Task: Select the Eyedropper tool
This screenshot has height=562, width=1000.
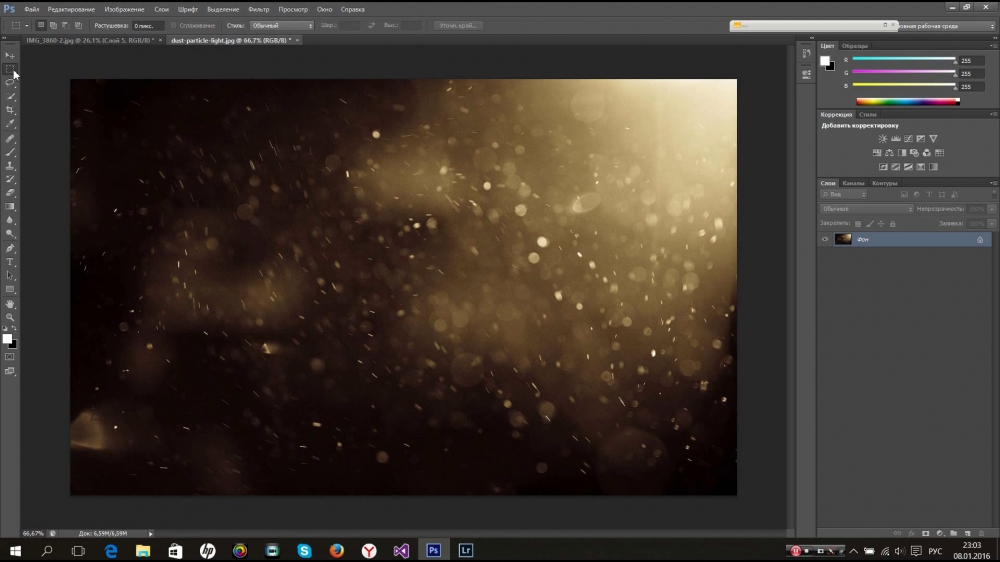Action: pos(10,124)
